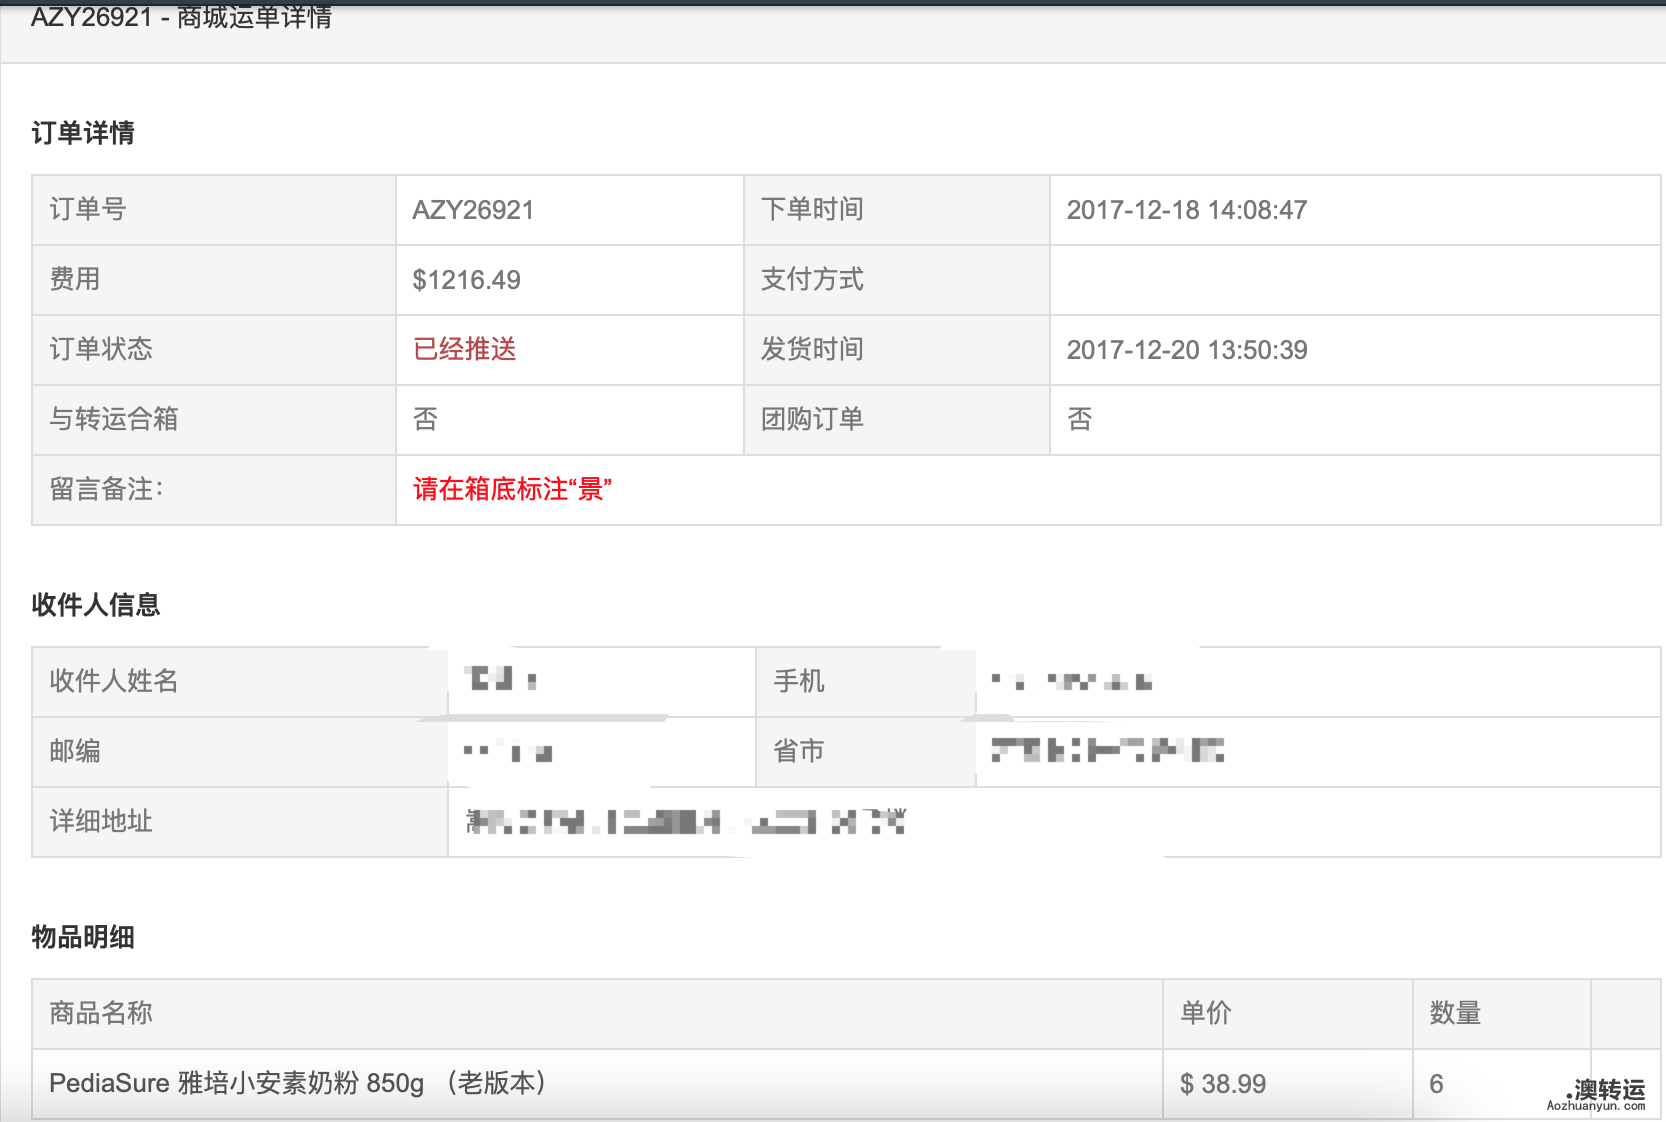This screenshot has height=1122, width=1666.
Task: Select order time 2017-12-18 14:08:47
Action: (x=1187, y=210)
